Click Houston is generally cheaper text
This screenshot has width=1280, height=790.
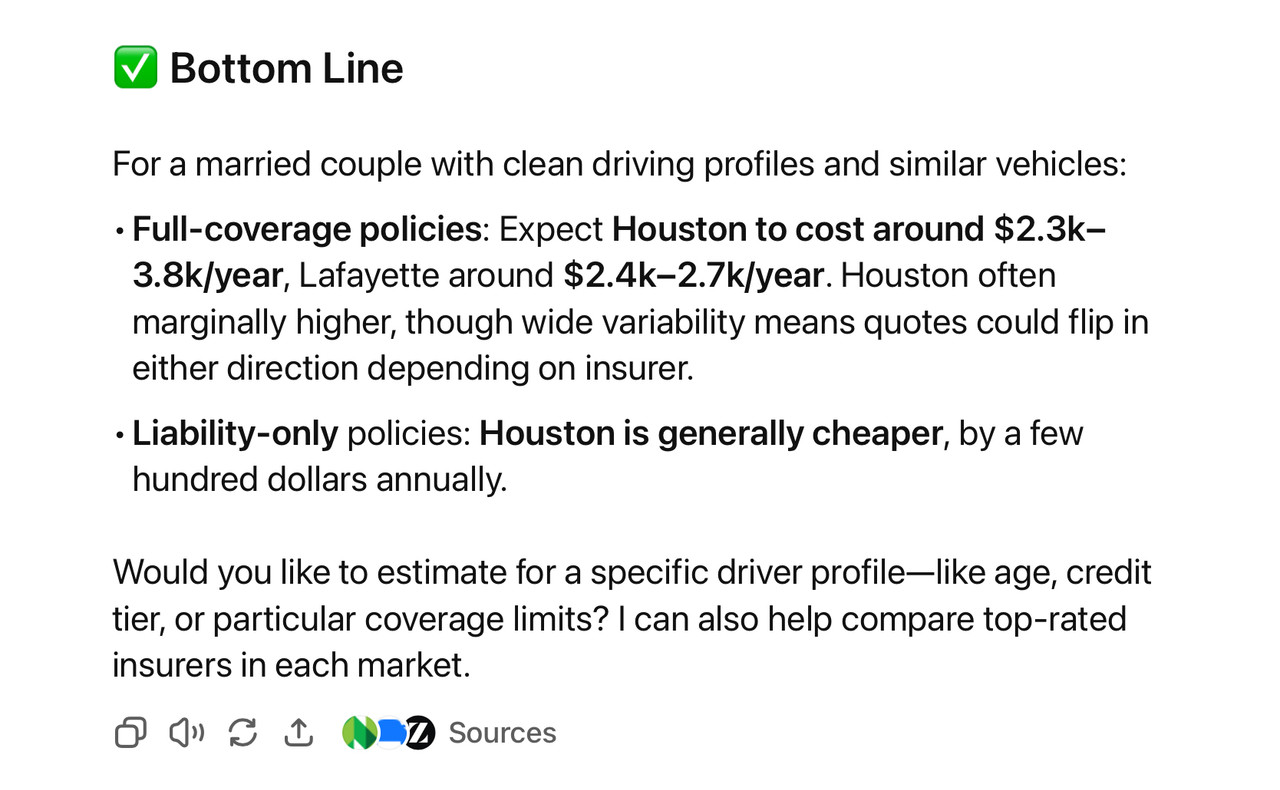coord(711,434)
